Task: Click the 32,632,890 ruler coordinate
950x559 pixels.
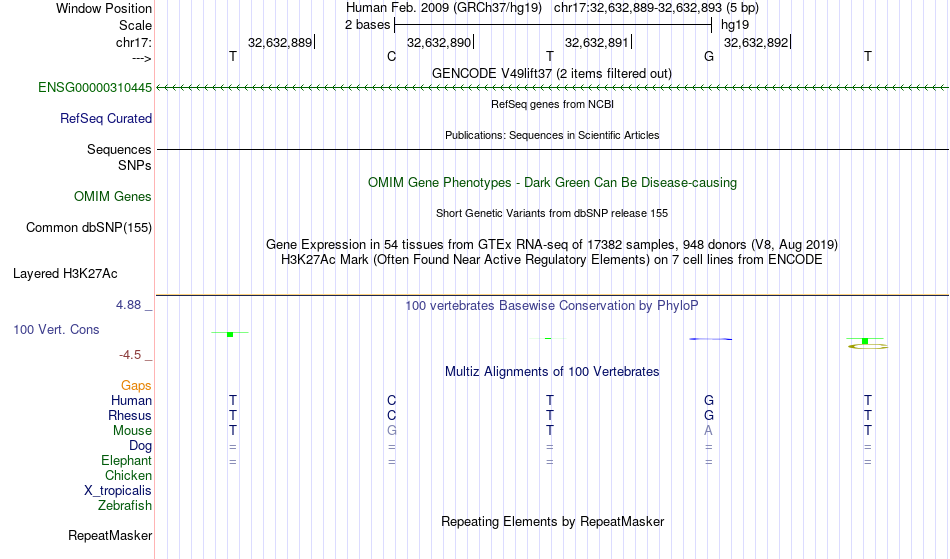Action: (x=439, y=42)
